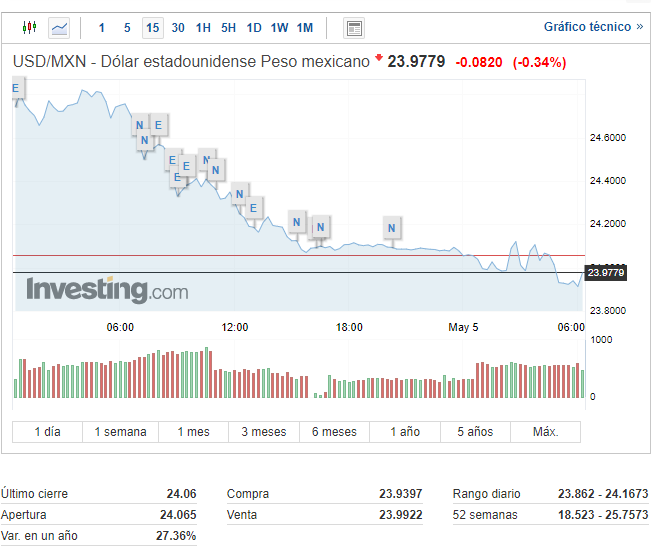Screen dimensions: 656x548
Task: Show the 1 semana time range
Action: [120, 432]
